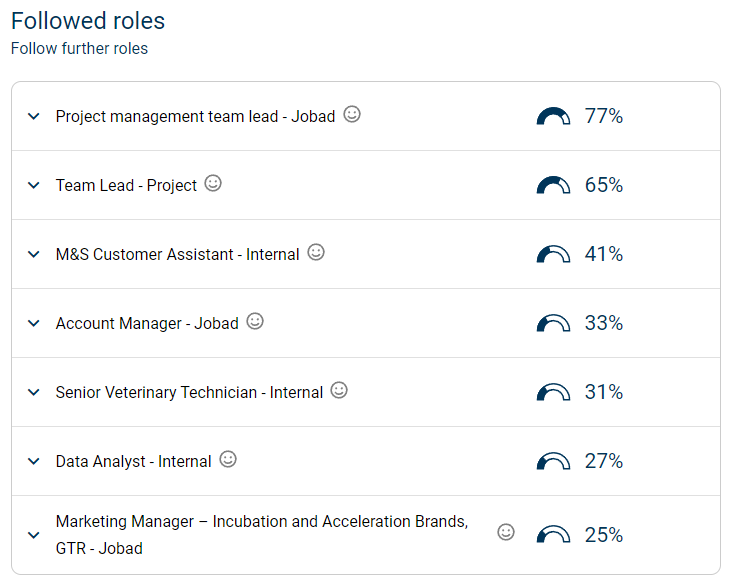Expand the Team Lead - Project row
This screenshot has width=731, height=577.
(x=34, y=186)
